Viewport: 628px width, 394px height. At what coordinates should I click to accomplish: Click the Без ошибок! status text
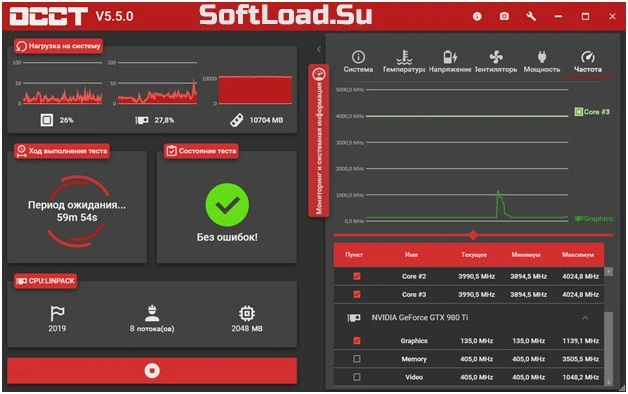click(x=227, y=237)
